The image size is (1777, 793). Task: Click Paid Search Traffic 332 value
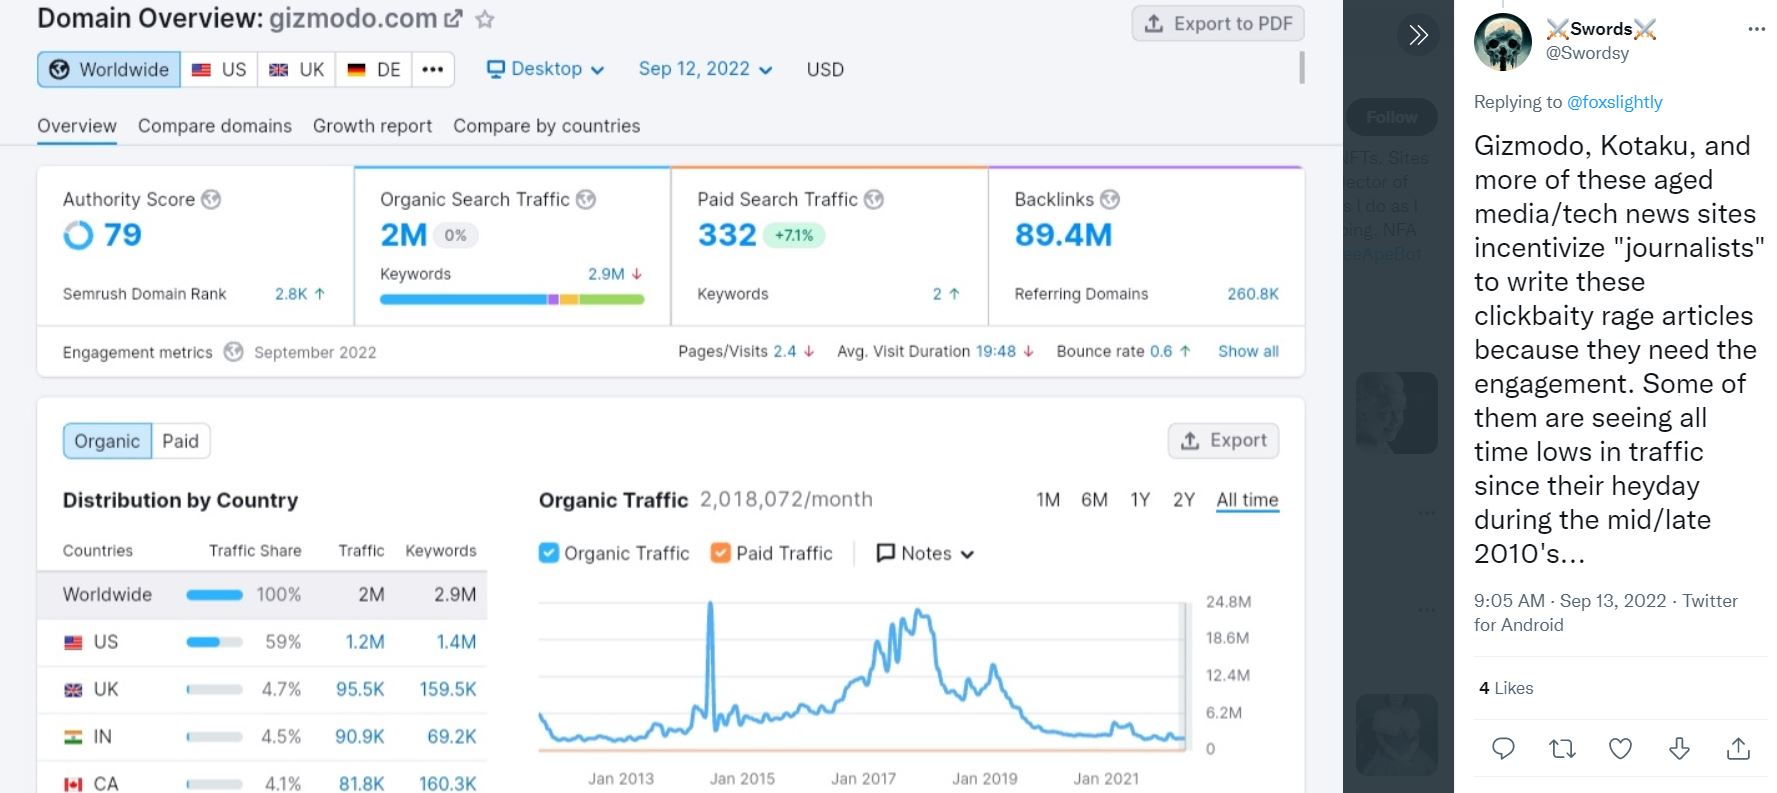[727, 235]
